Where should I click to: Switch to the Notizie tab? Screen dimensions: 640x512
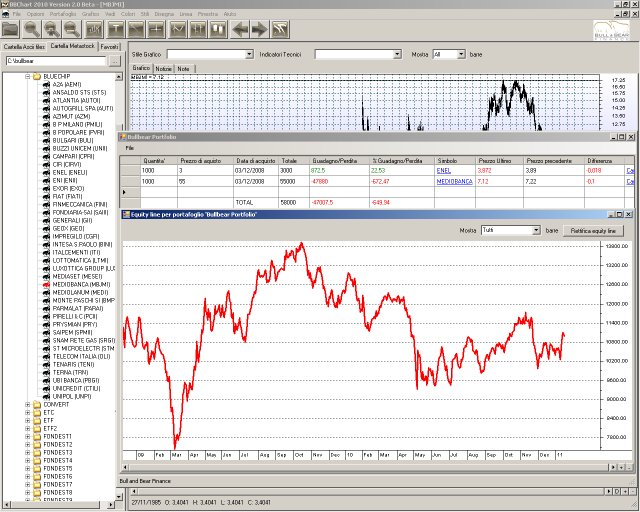coord(163,69)
